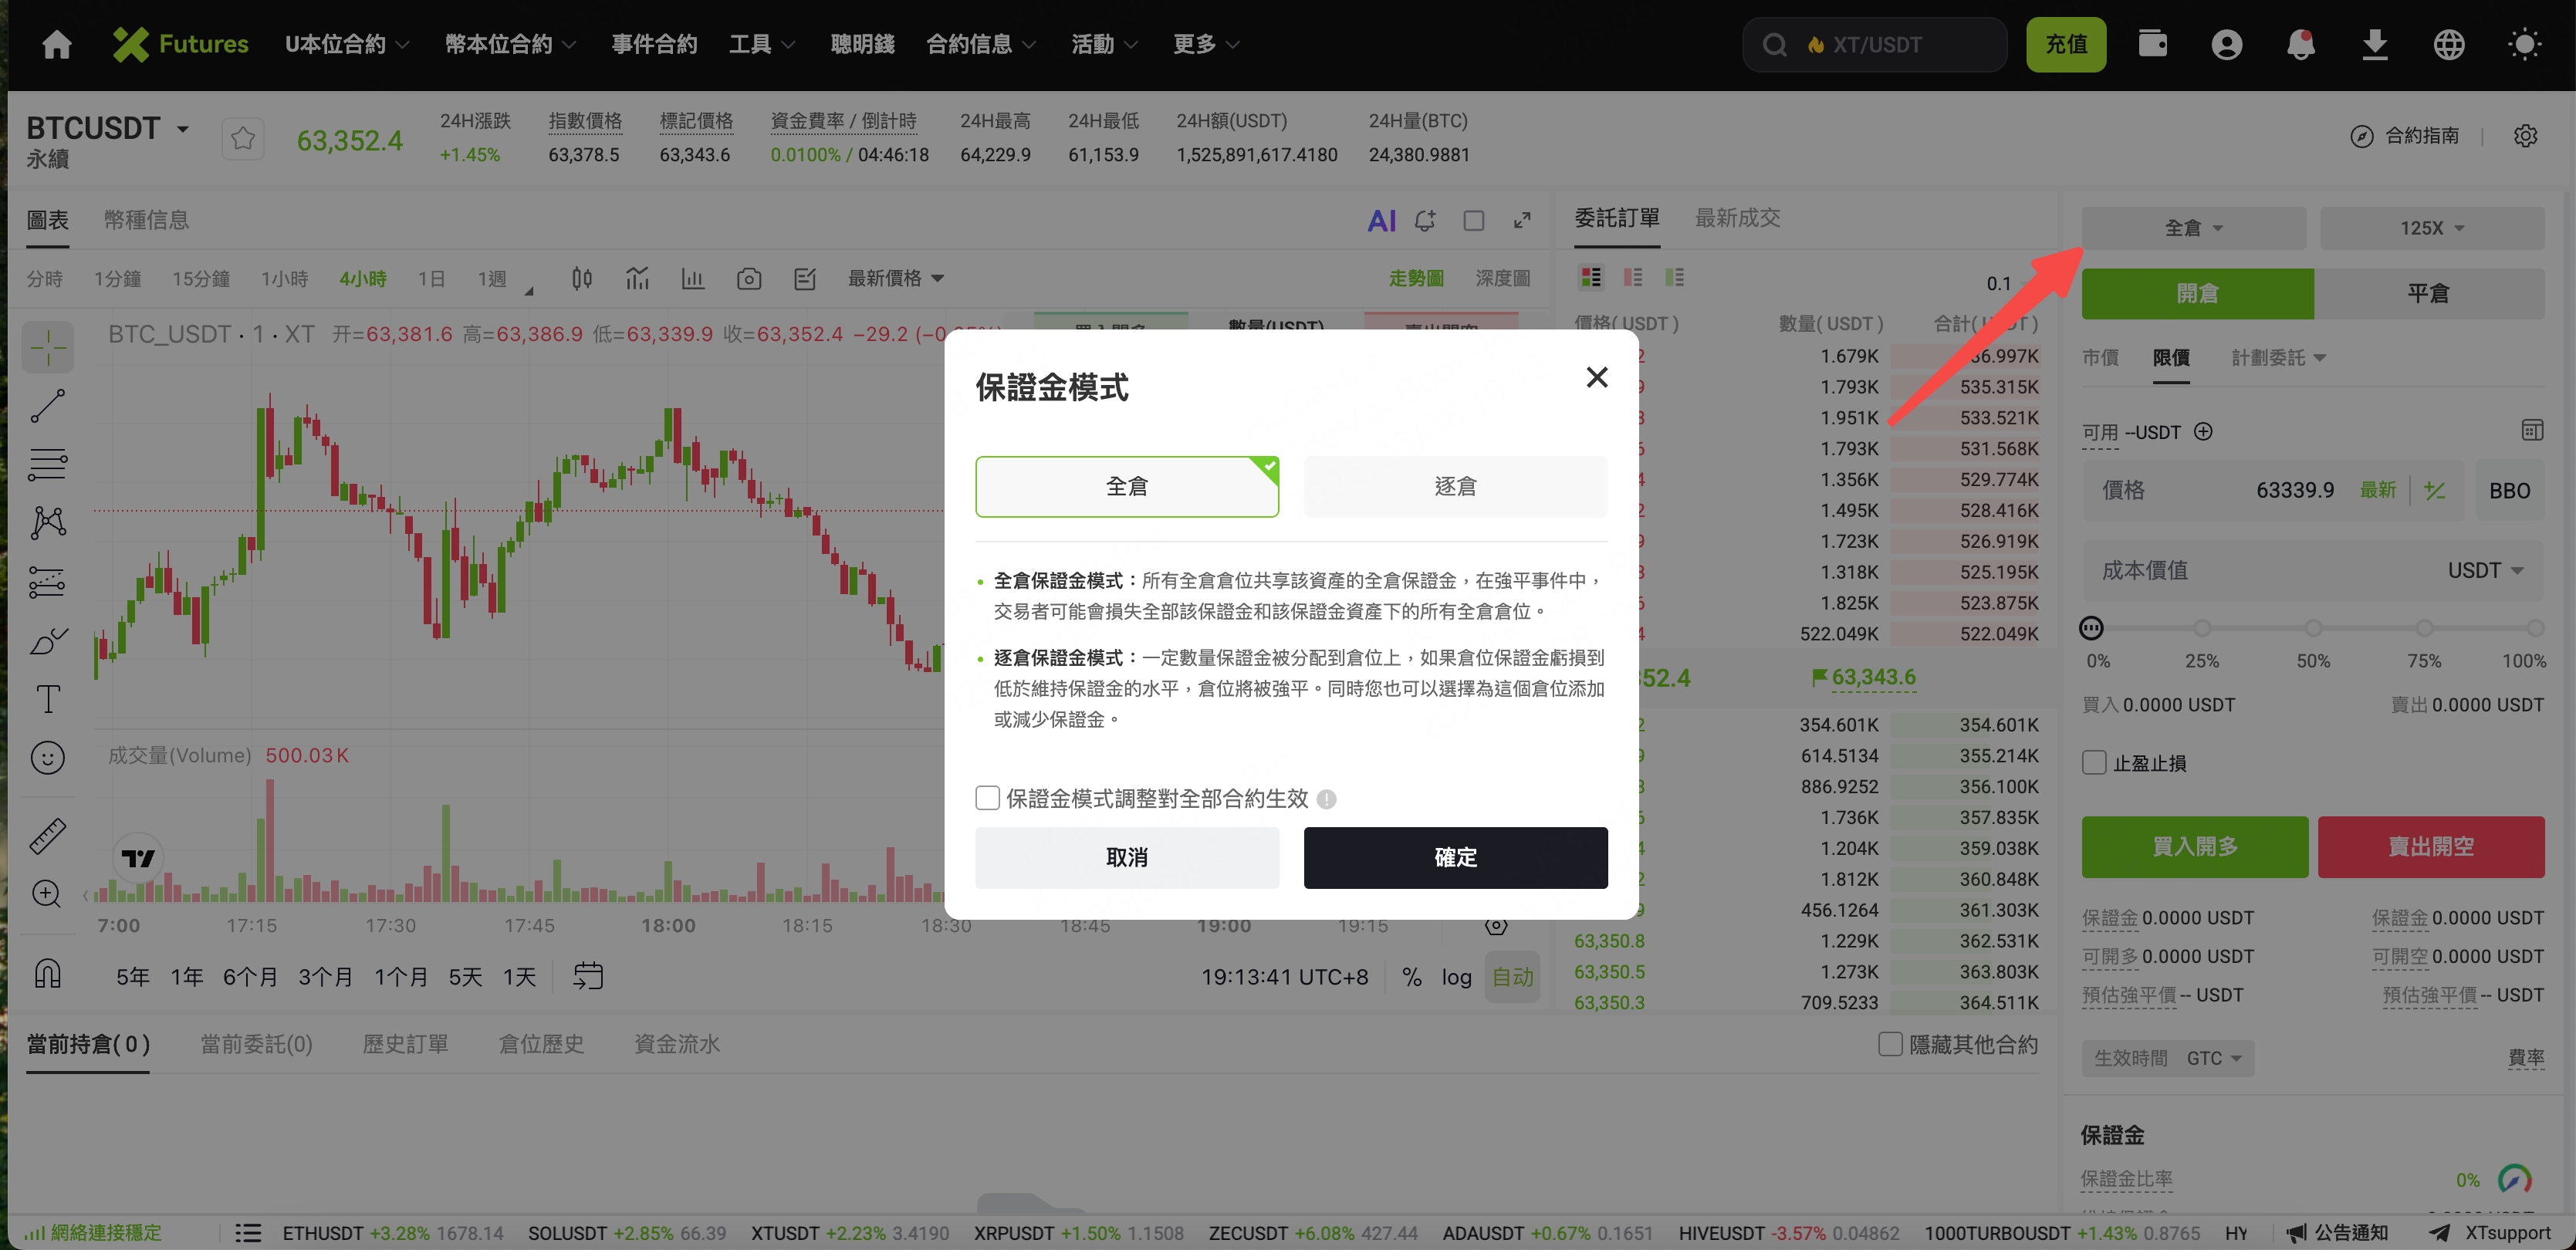The height and width of the screenshot is (1250, 2576).
Task: Open 最新價格 chart price dropdown
Action: point(895,279)
